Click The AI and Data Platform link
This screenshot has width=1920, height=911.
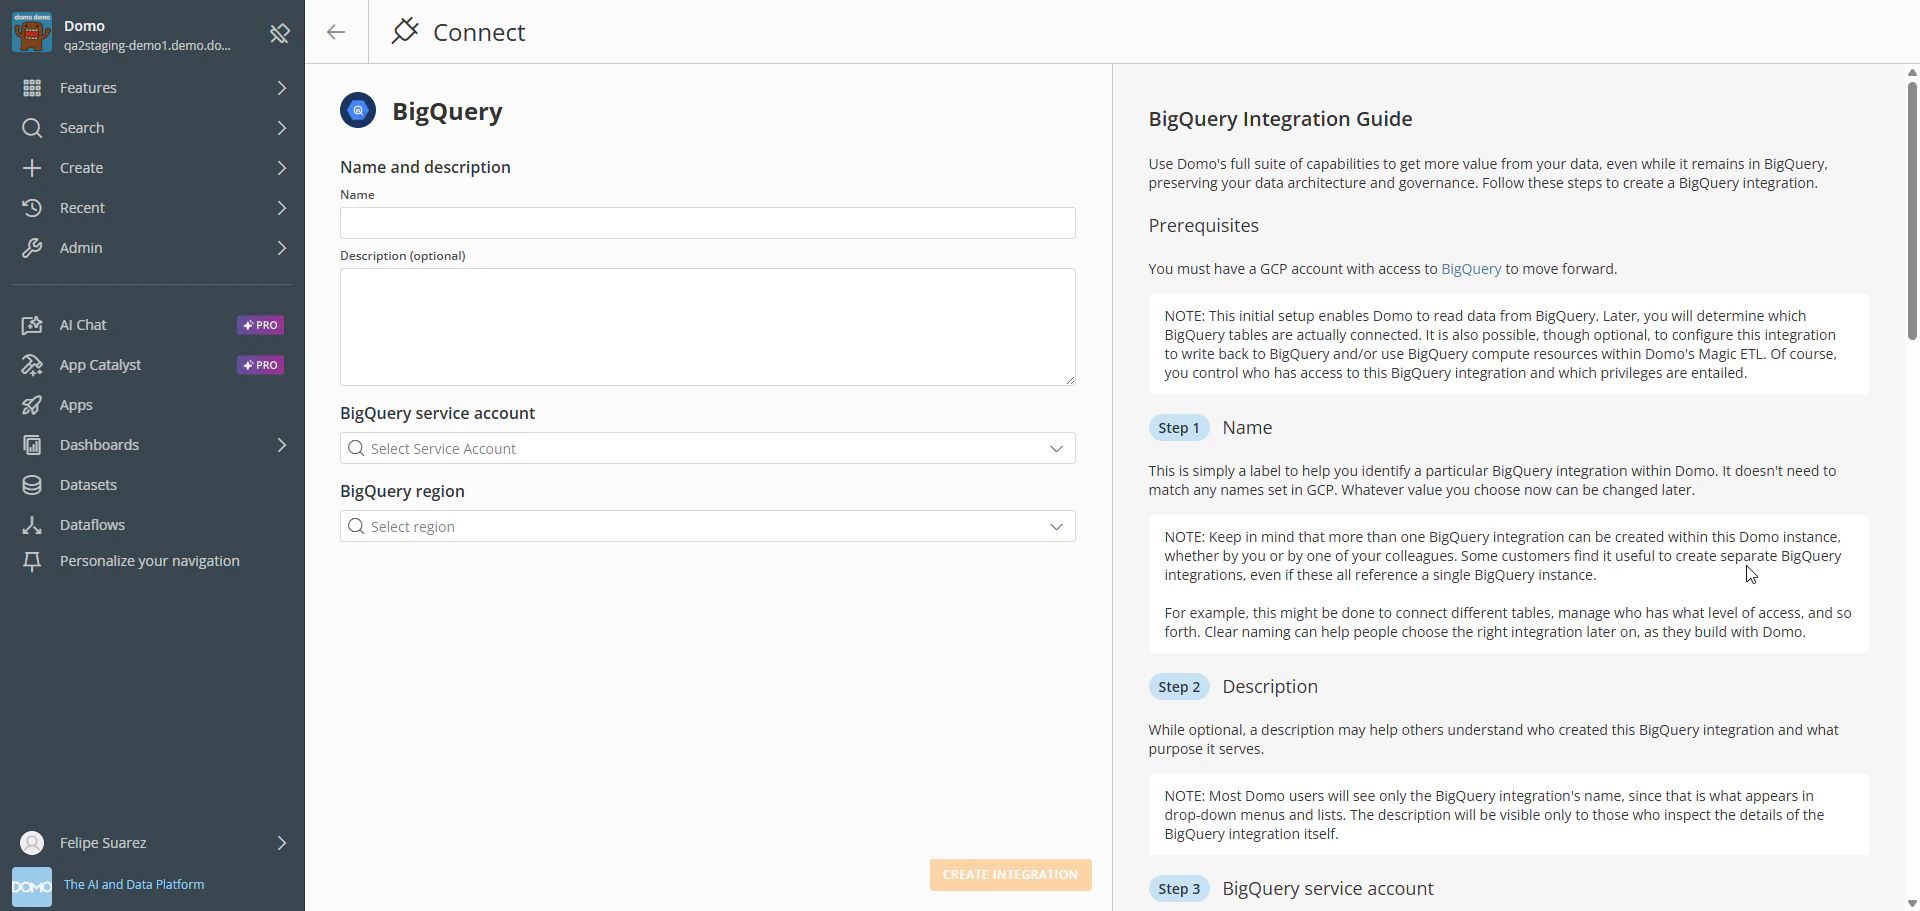click(134, 885)
